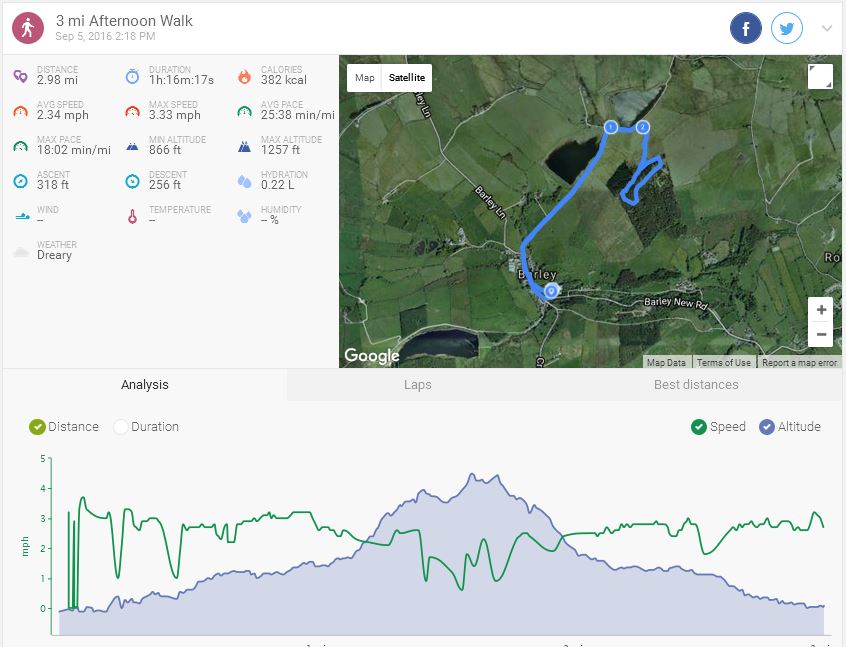Click the walking activity icon

(x=28, y=28)
